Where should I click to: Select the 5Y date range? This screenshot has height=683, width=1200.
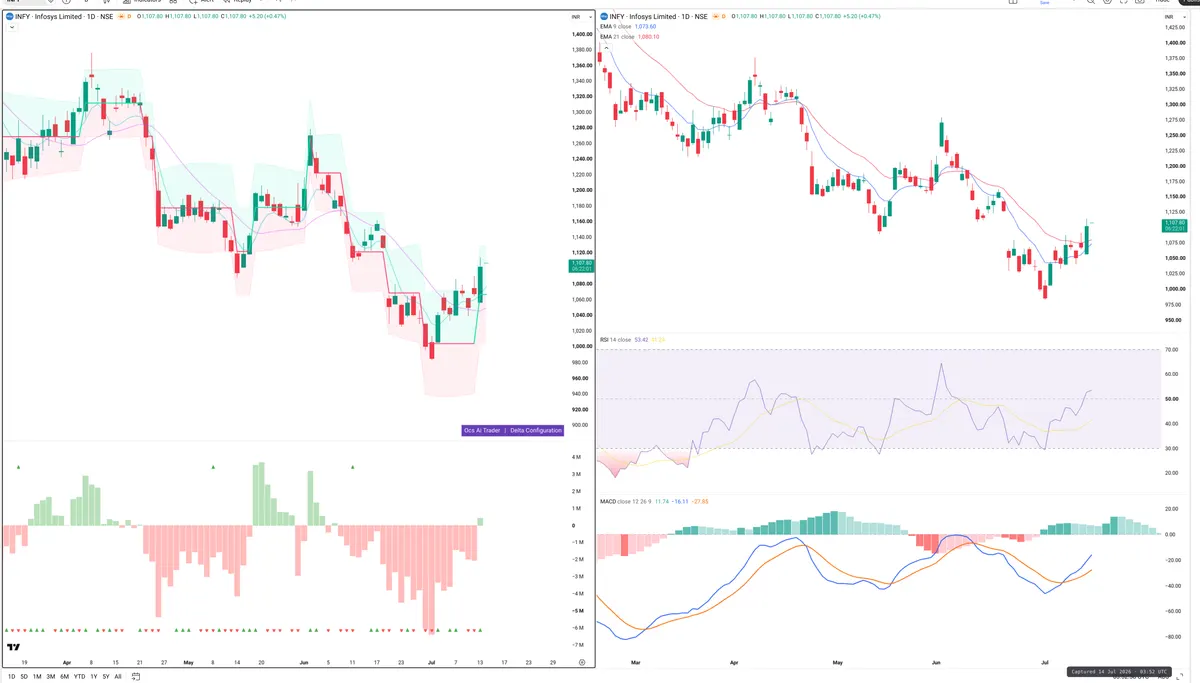[x=106, y=676]
